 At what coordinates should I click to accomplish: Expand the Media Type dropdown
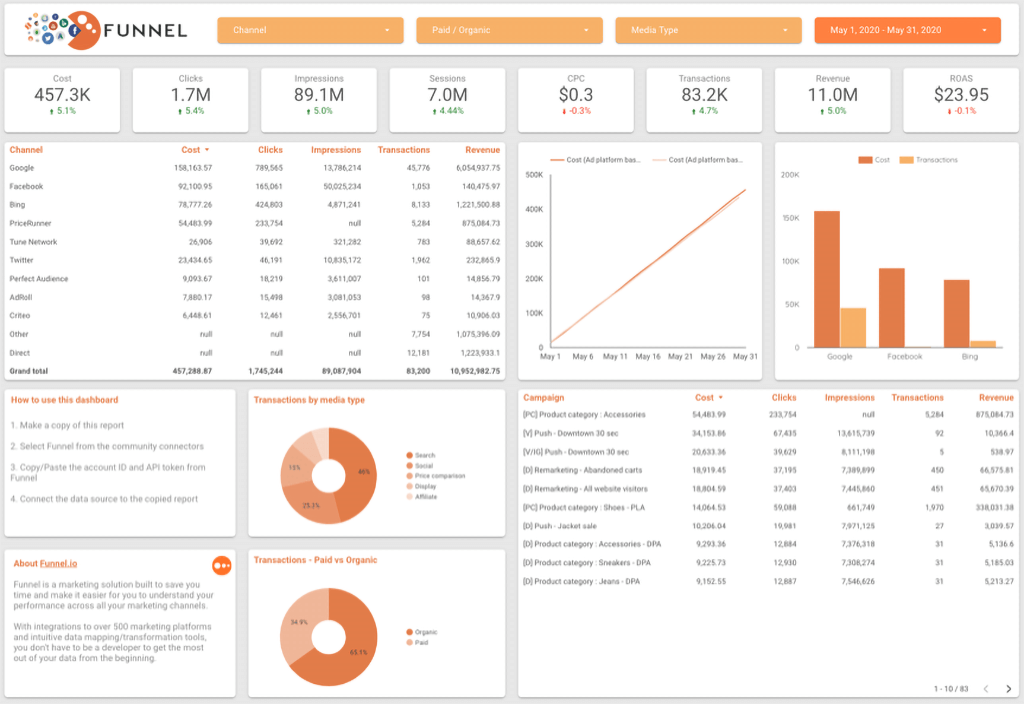point(709,30)
